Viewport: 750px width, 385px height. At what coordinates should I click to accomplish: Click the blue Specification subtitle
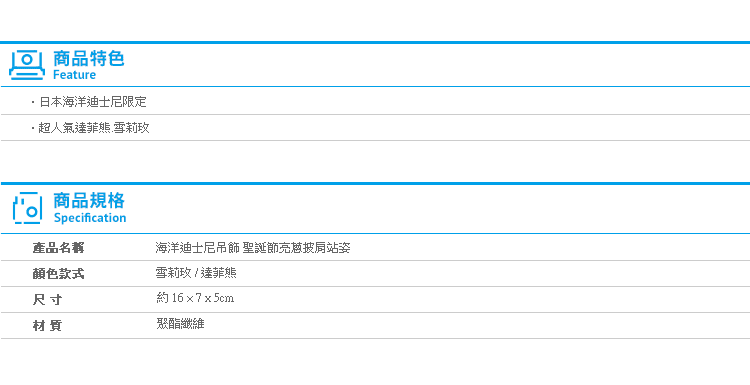click(90, 218)
